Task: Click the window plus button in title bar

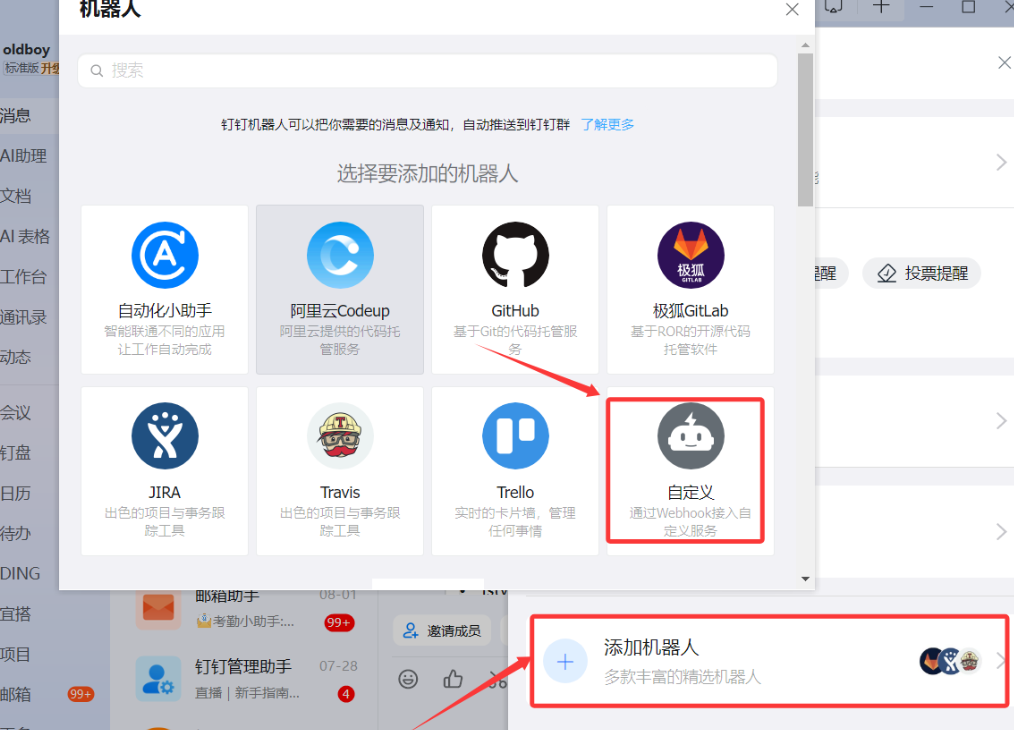Action: 881,7
